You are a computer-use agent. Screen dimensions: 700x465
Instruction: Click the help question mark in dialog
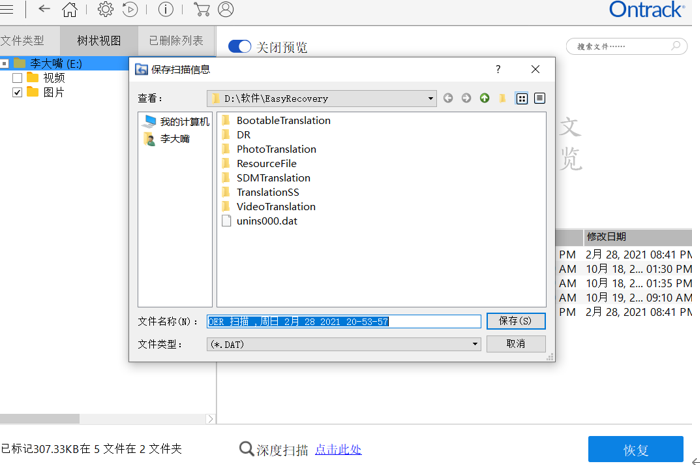point(498,69)
